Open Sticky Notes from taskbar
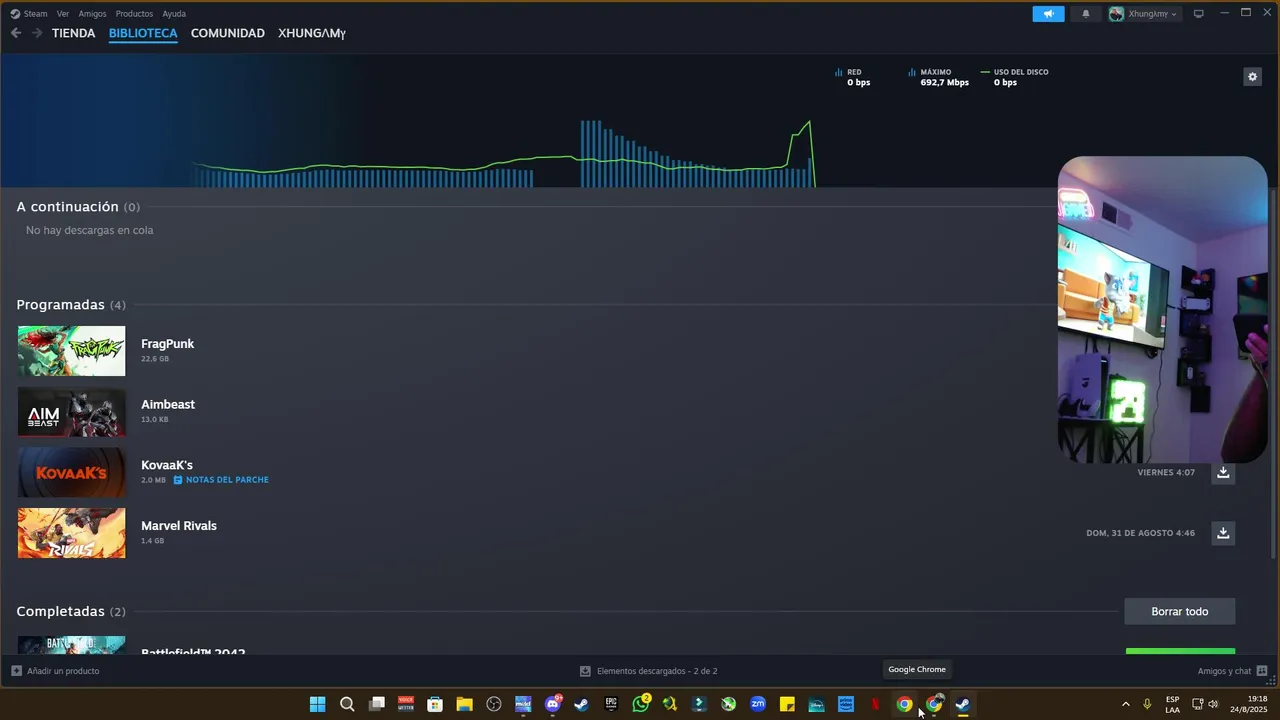 click(x=787, y=704)
